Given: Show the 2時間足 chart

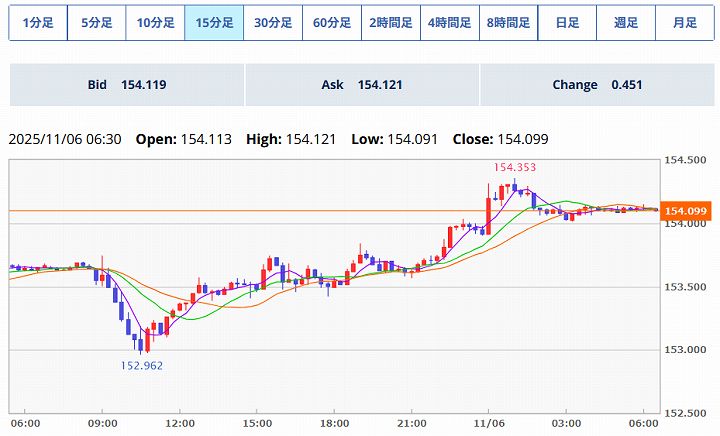Looking at the screenshot, I should [x=390, y=22].
